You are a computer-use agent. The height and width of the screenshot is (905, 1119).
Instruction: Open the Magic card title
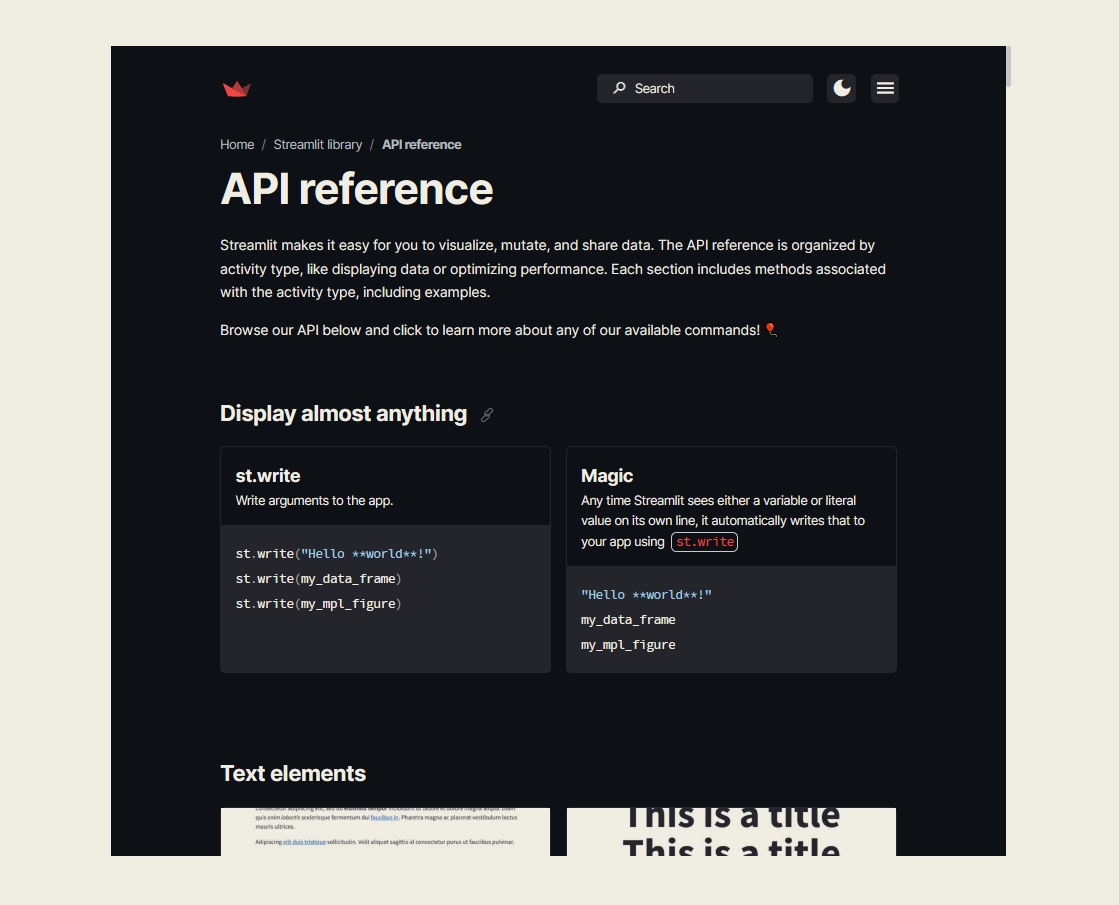pos(607,476)
